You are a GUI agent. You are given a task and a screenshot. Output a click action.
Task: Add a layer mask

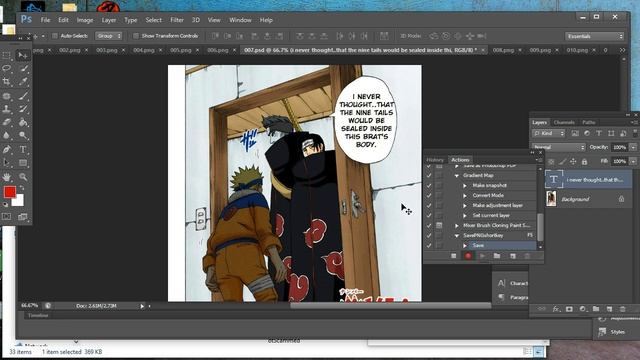pos(569,309)
